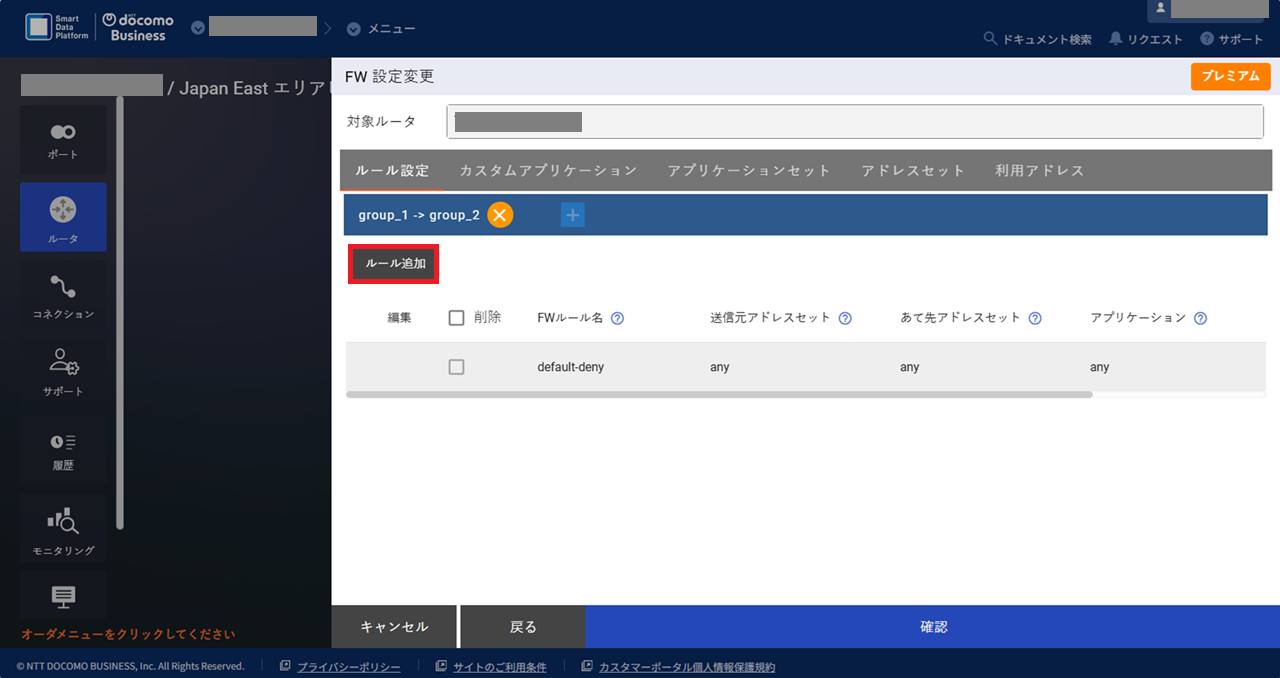1280x678 pixels.
Task: Expand the workspace dropdown chevron in header
Action: click(x=198, y=28)
